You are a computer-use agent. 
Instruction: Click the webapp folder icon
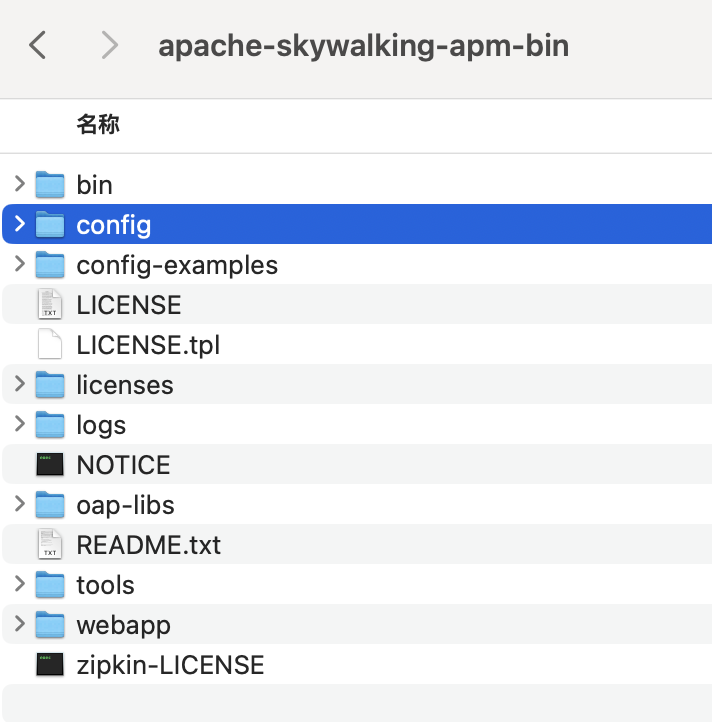click(x=50, y=624)
